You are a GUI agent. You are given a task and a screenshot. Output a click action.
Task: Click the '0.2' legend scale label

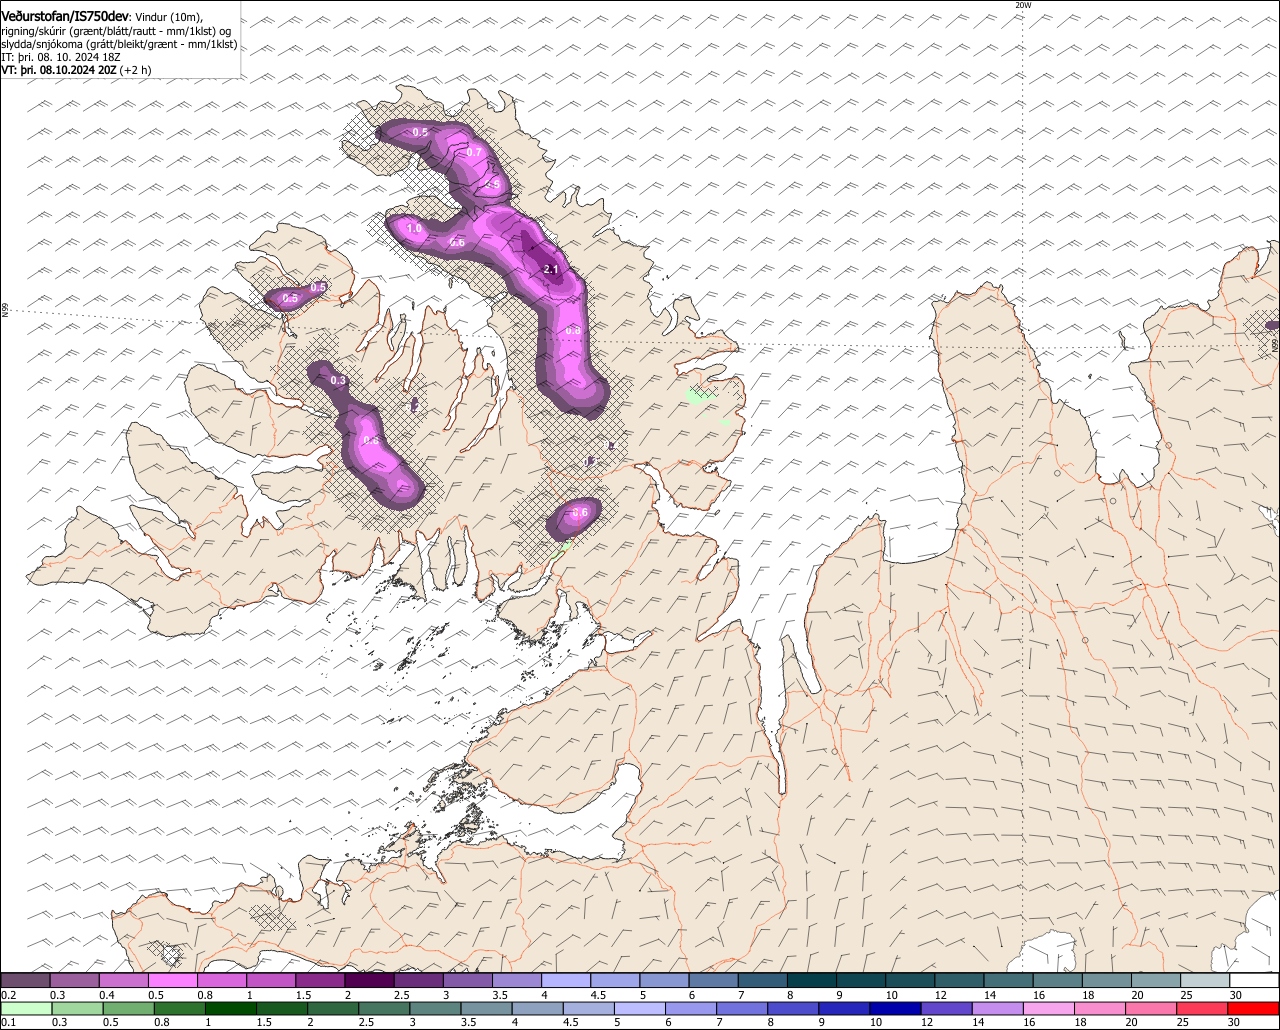point(8,995)
